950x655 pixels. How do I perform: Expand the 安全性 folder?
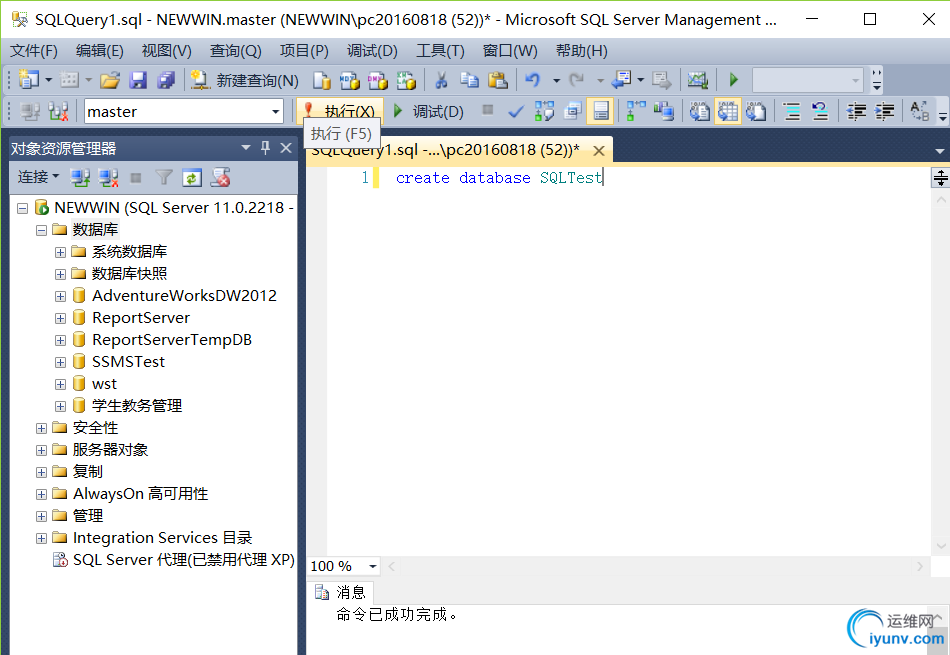(x=41, y=428)
